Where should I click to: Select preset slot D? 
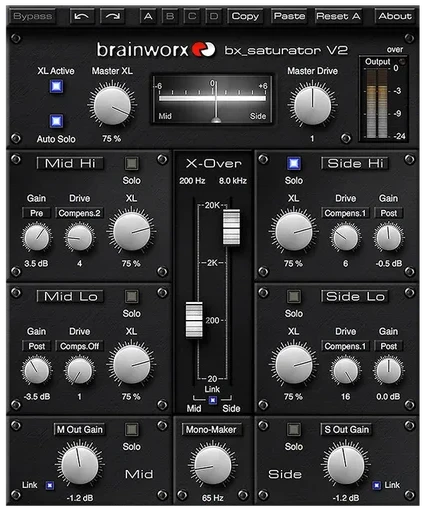214,16
